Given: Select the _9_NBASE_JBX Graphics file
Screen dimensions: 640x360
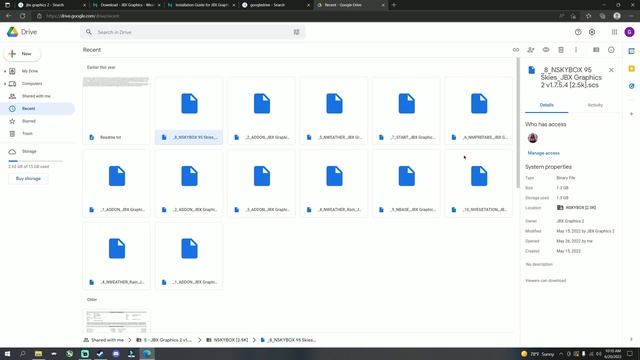Looking at the screenshot, I should tap(407, 183).
